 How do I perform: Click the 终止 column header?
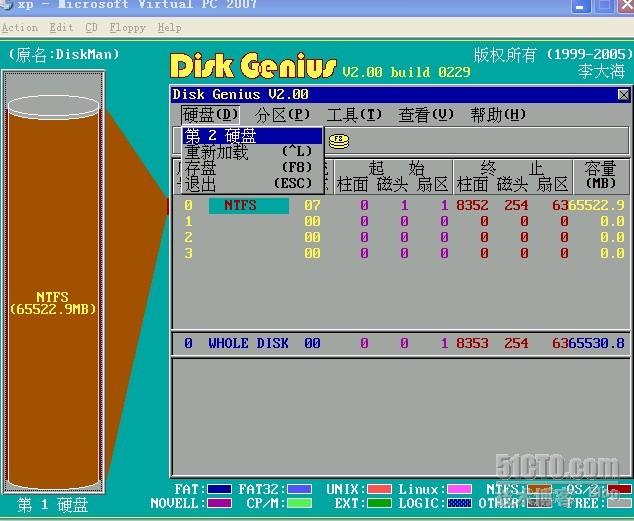(x=512, y=168)
